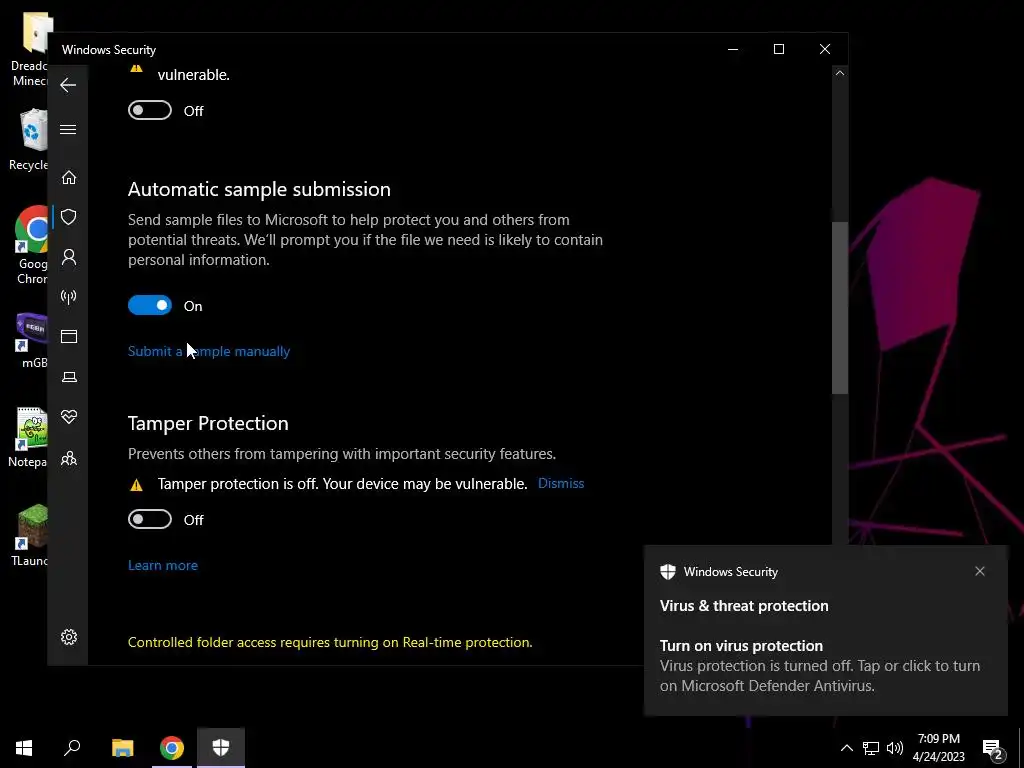Open File Explorer from taskbar
The height and width of the screenshot is (768, 1024).
122,748
